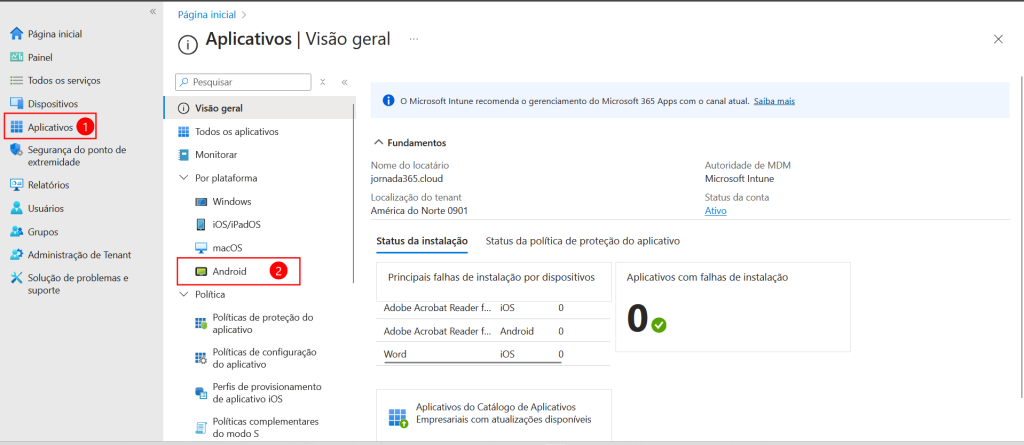Close the Aplicativos blade with X
1024x445 pixels.
pos(998,39)
